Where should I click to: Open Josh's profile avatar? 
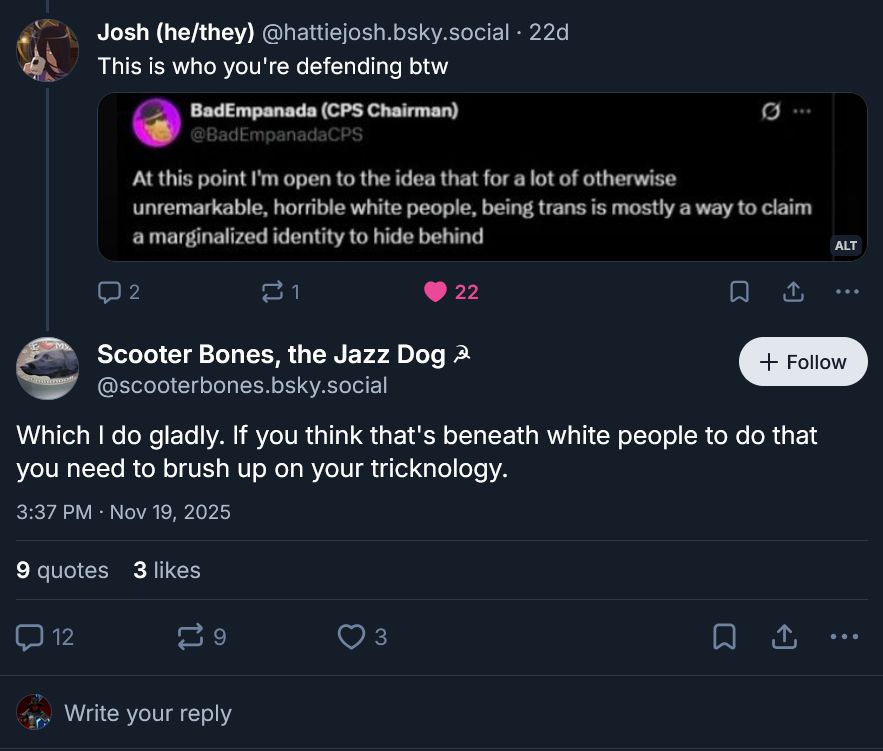(x=47, y=50)
